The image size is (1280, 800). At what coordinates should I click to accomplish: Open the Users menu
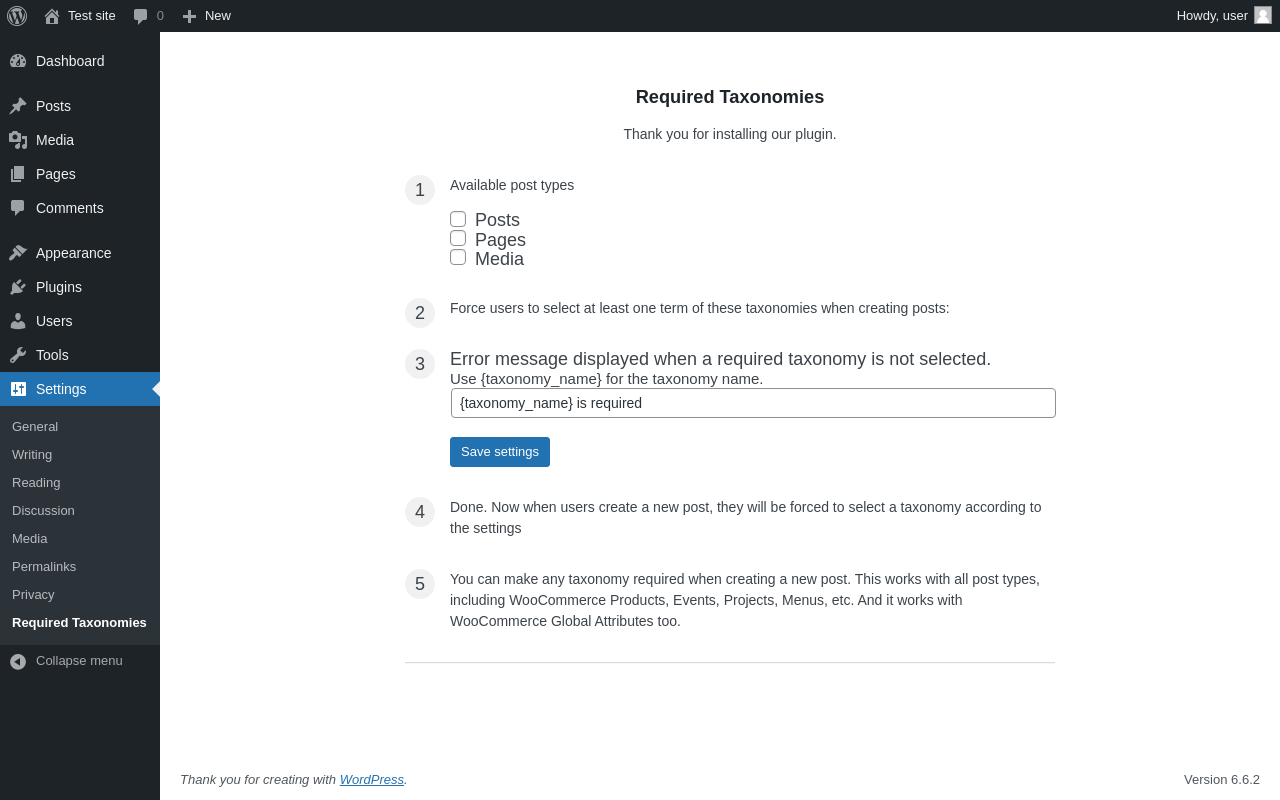coord(80,321)
